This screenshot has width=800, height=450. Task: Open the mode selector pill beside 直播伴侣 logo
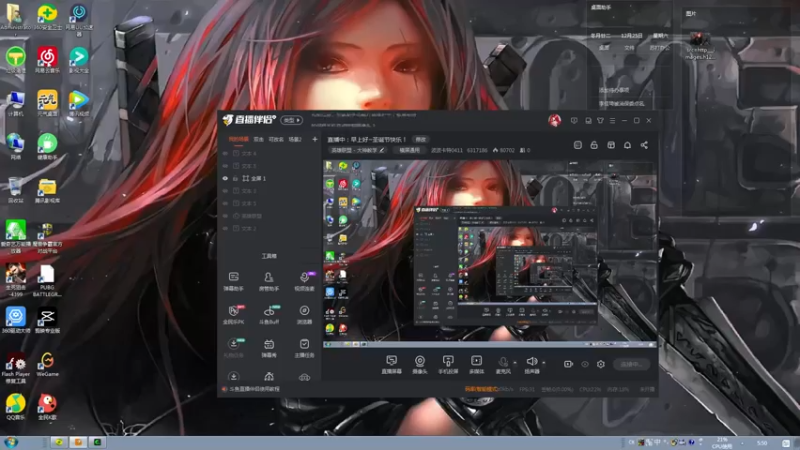point(291,120)
